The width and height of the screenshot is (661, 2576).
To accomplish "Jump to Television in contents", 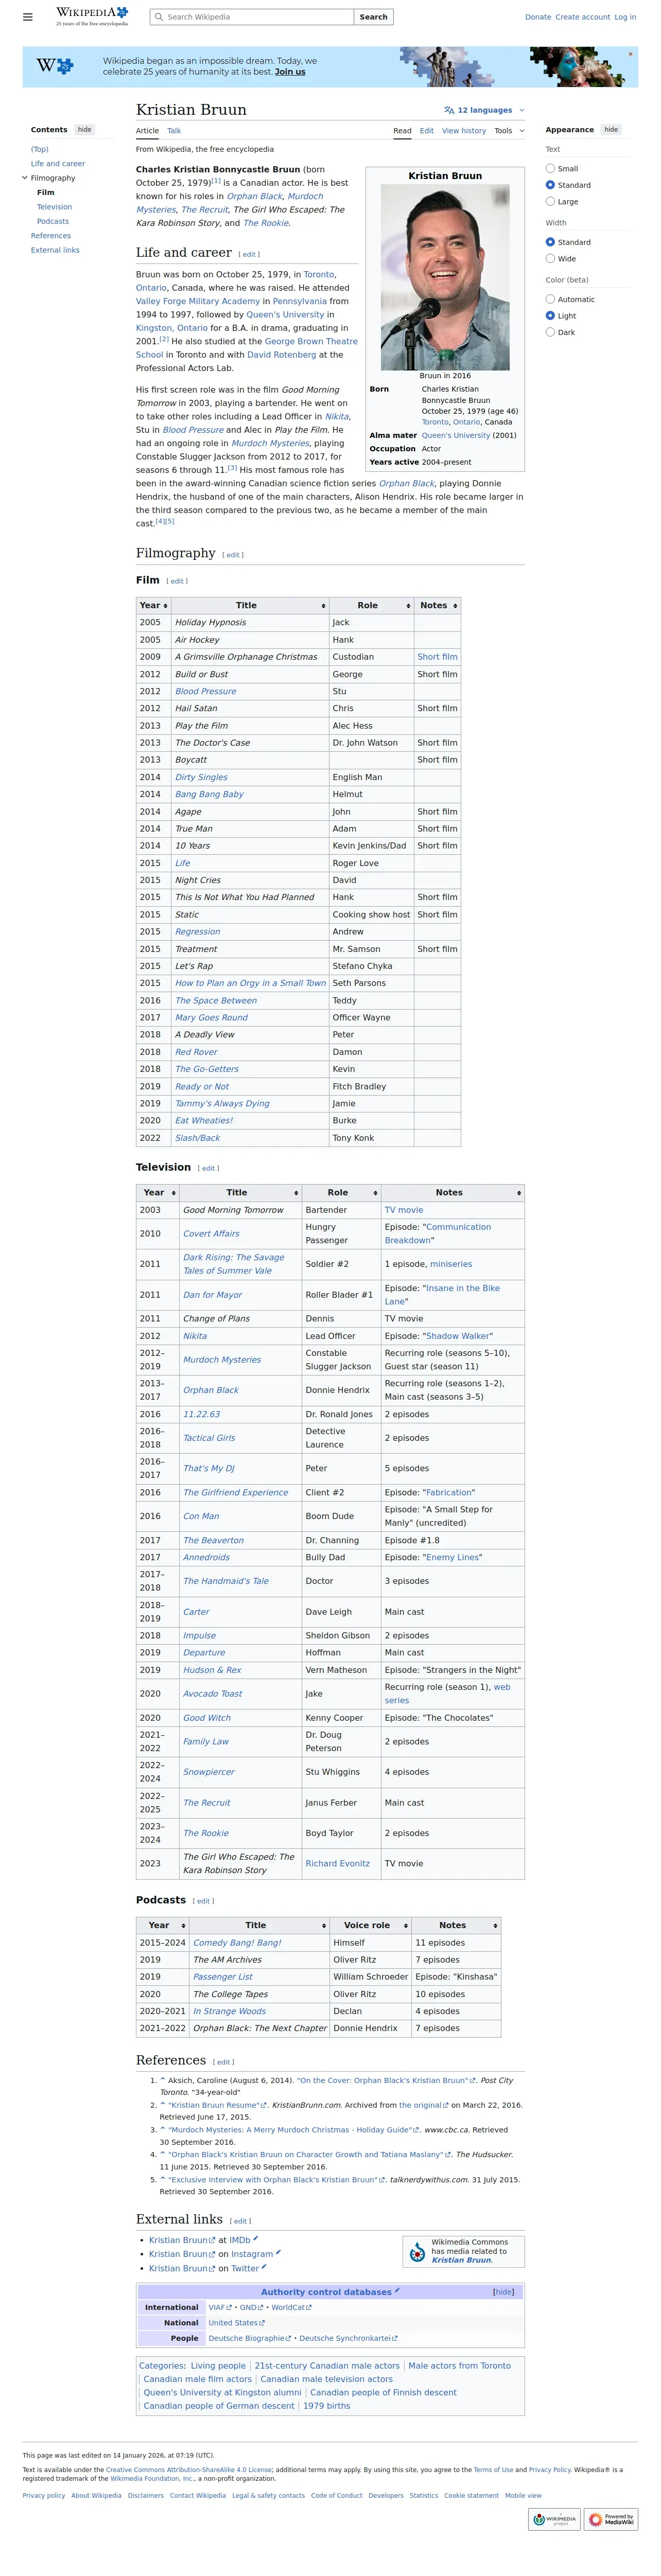I will [55, 207].
